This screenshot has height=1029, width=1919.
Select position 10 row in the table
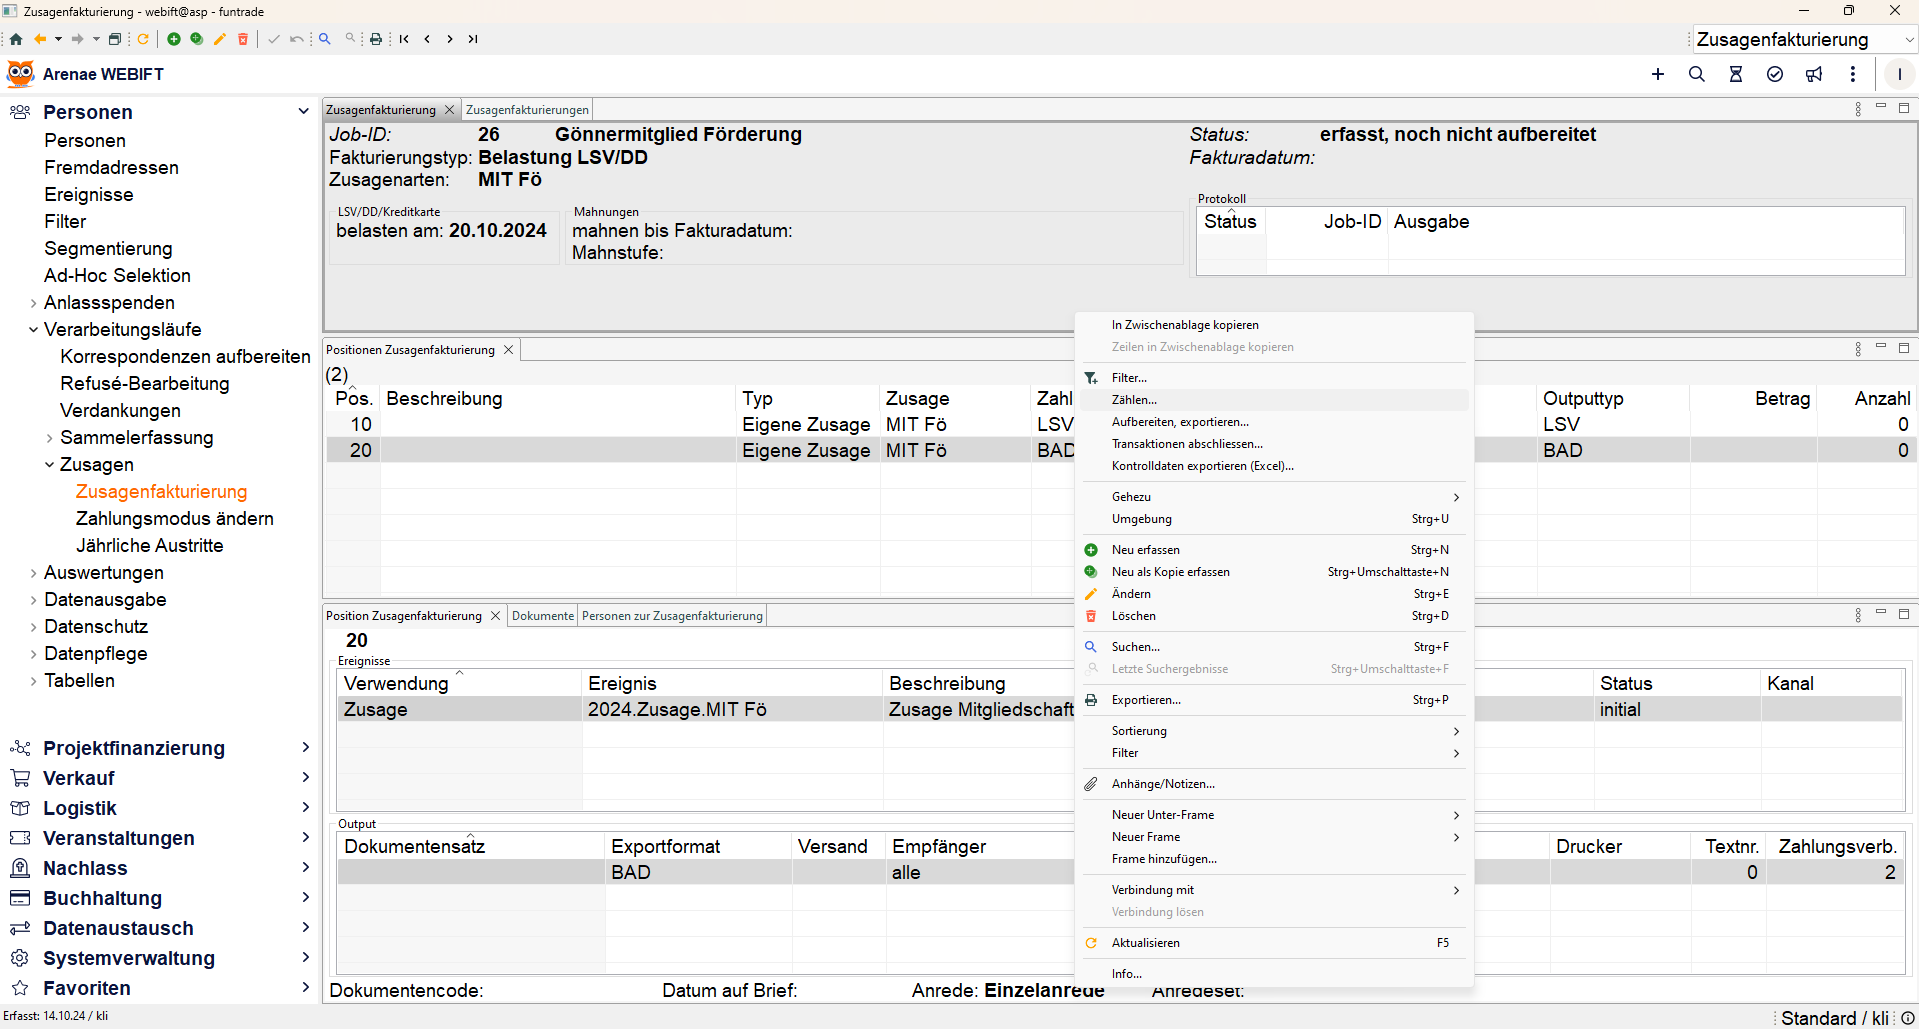pyautogui.click(x=361, y=425)
